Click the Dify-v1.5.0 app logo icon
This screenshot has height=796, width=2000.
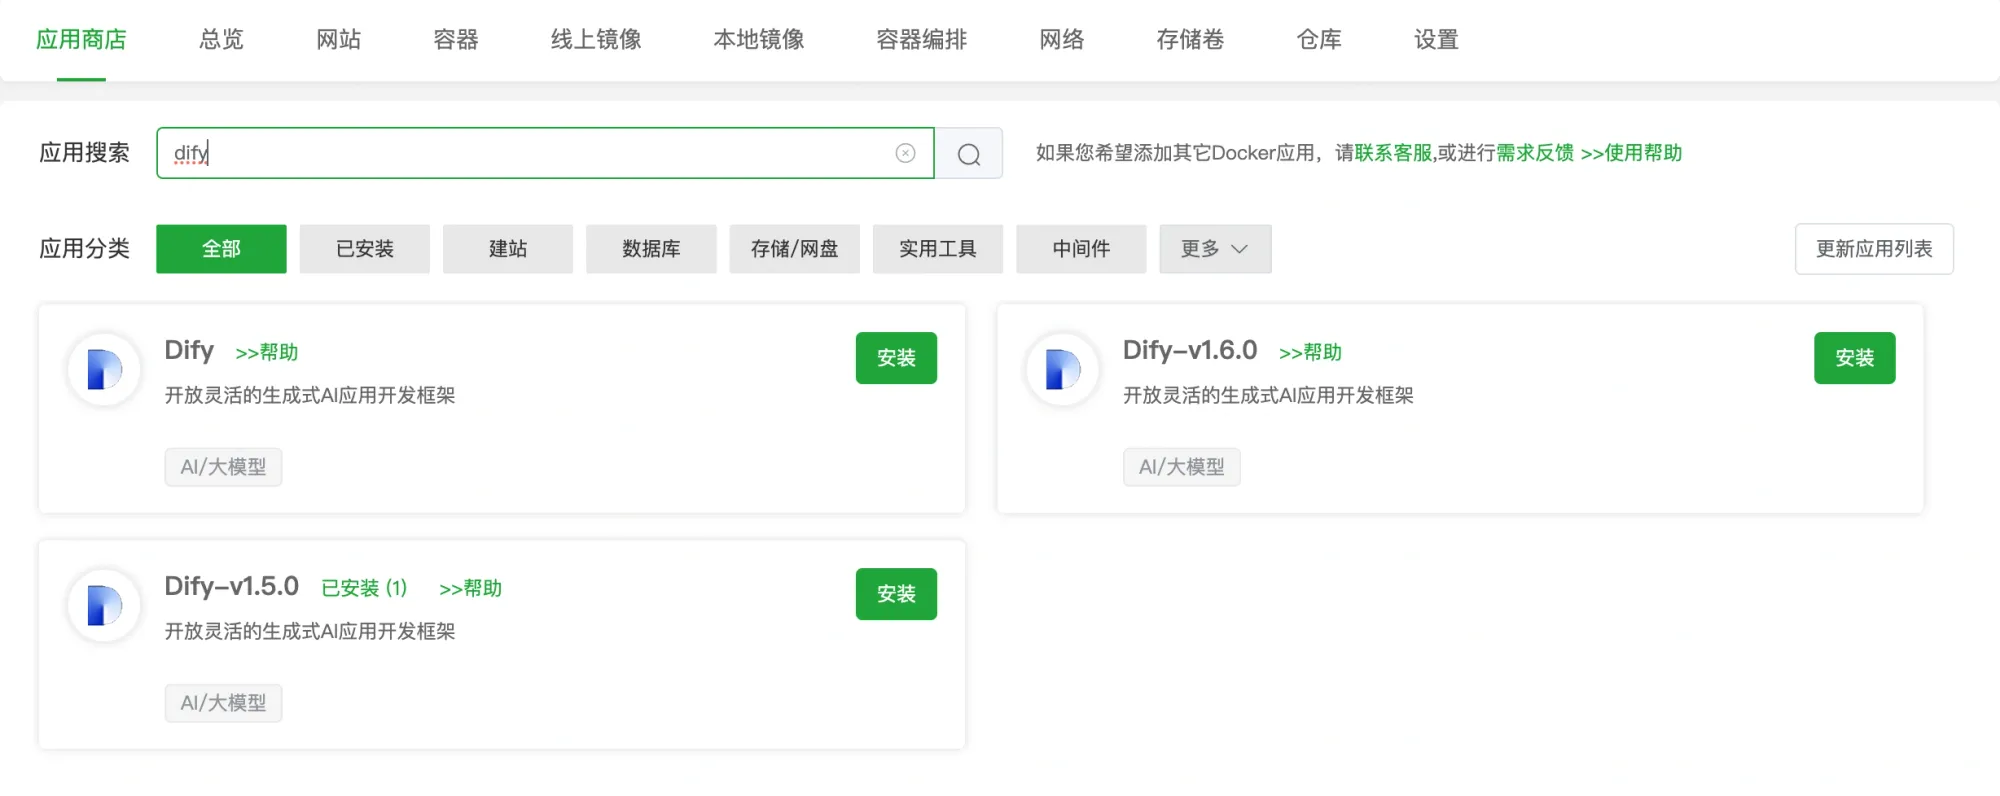click(x=104, y=605)
